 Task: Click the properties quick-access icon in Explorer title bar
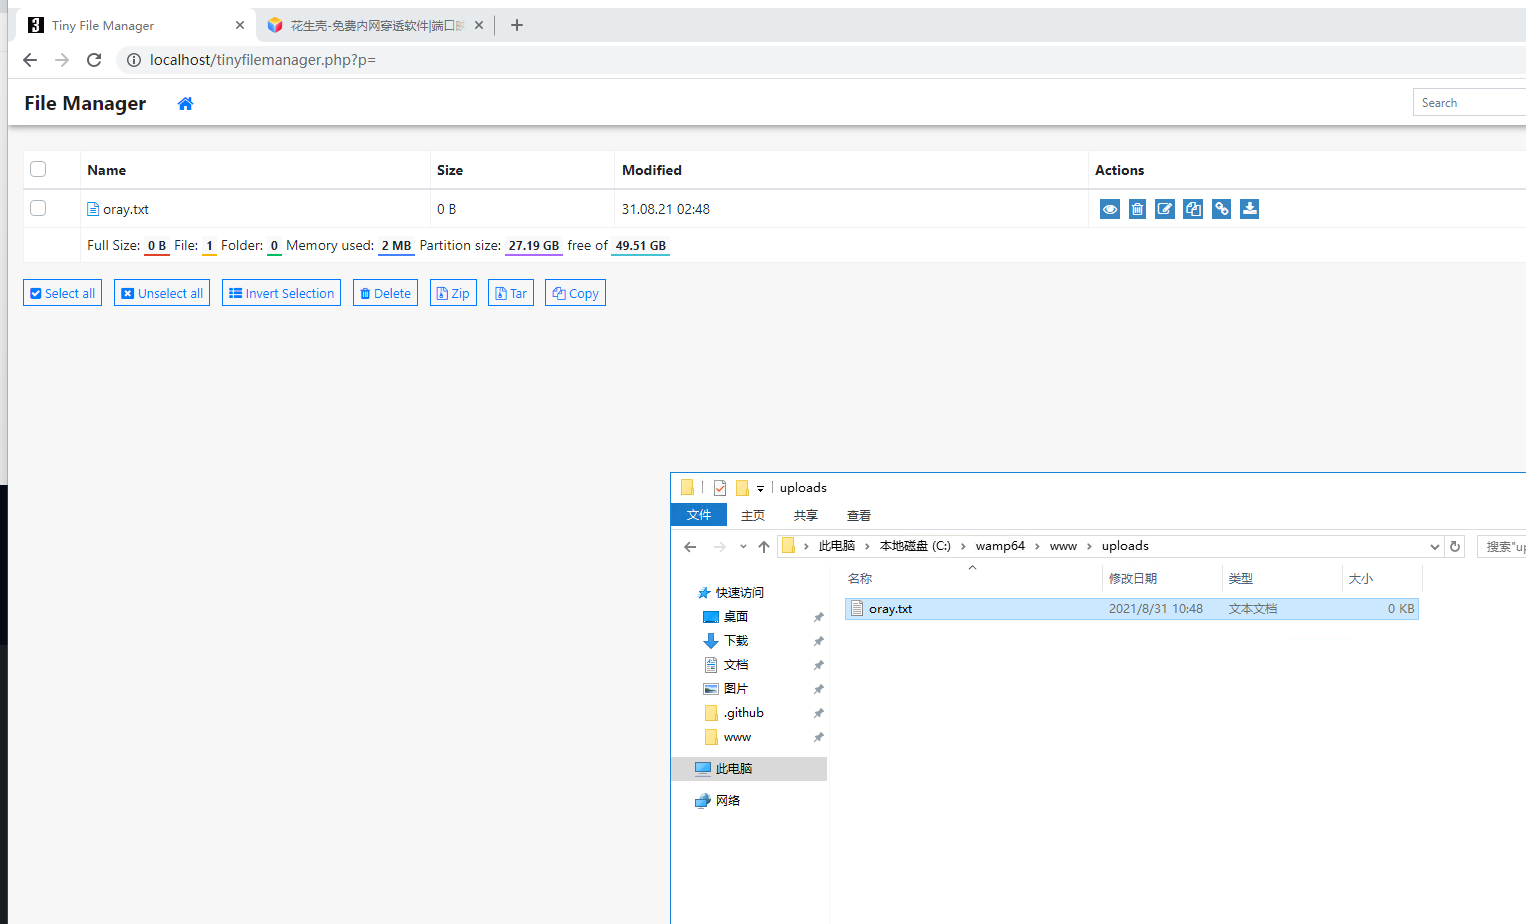720,488
